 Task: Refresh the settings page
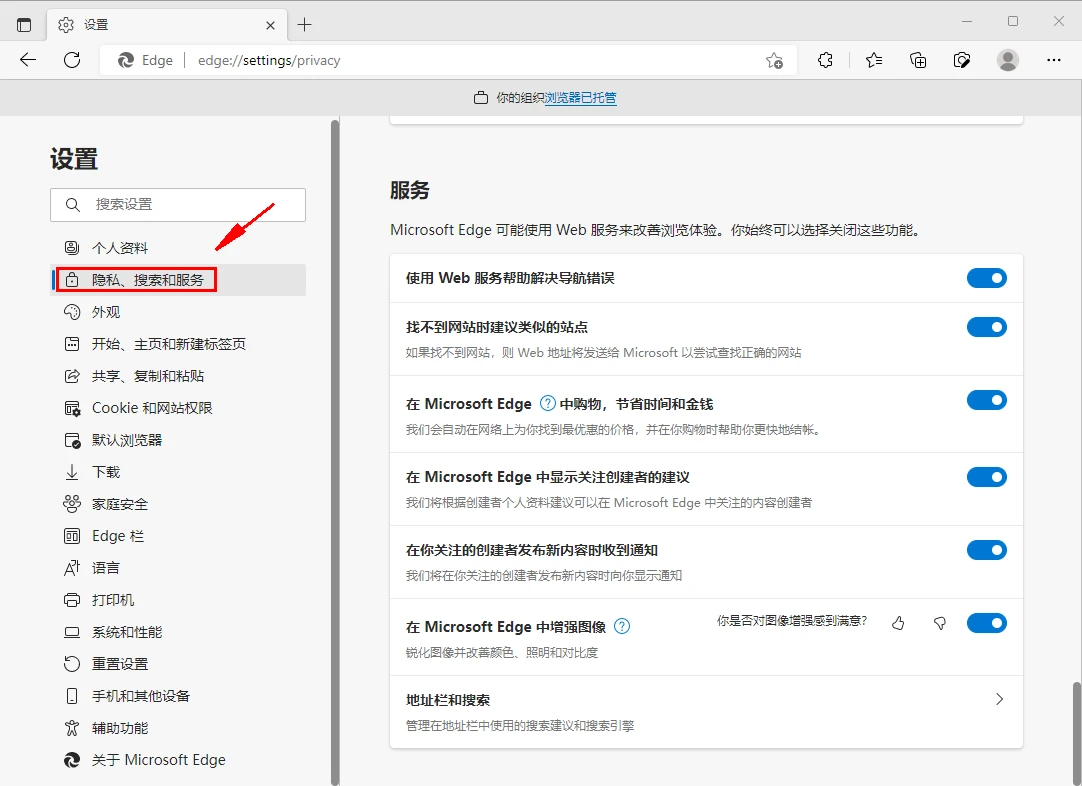point(72,60)
